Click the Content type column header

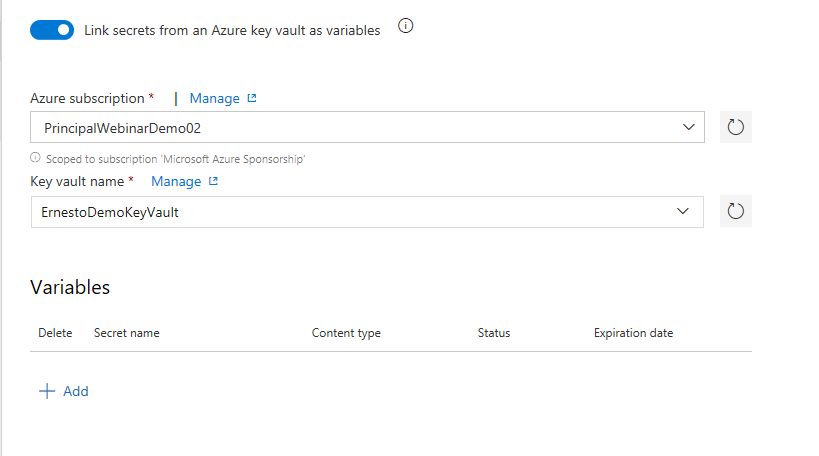(346, 333)
